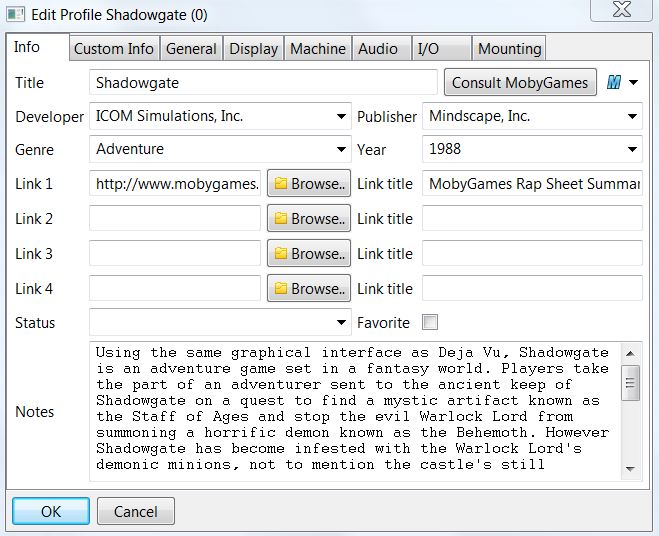Select the I/O tab
The height and width of the screenshot is (536, 659).
(x=442, y=49)
